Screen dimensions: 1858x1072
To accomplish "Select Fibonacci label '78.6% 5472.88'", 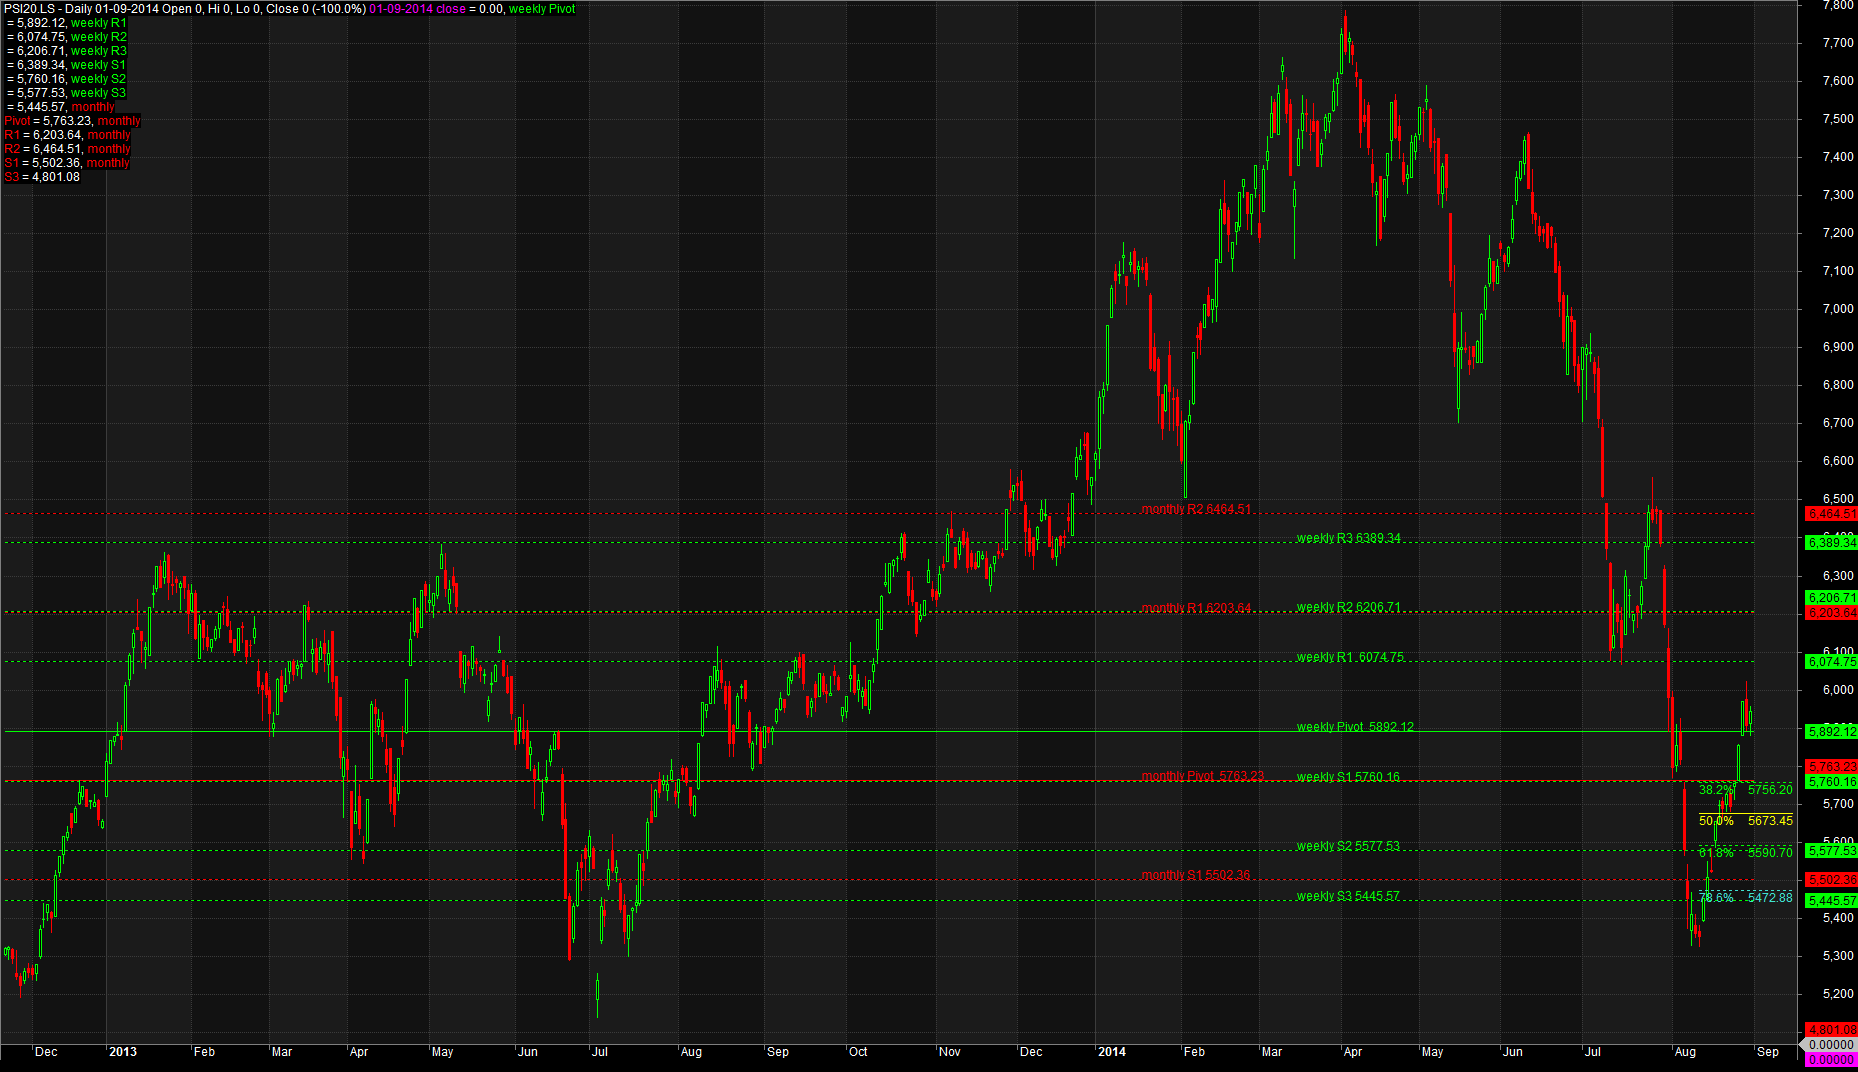I will click(1745, 898).
